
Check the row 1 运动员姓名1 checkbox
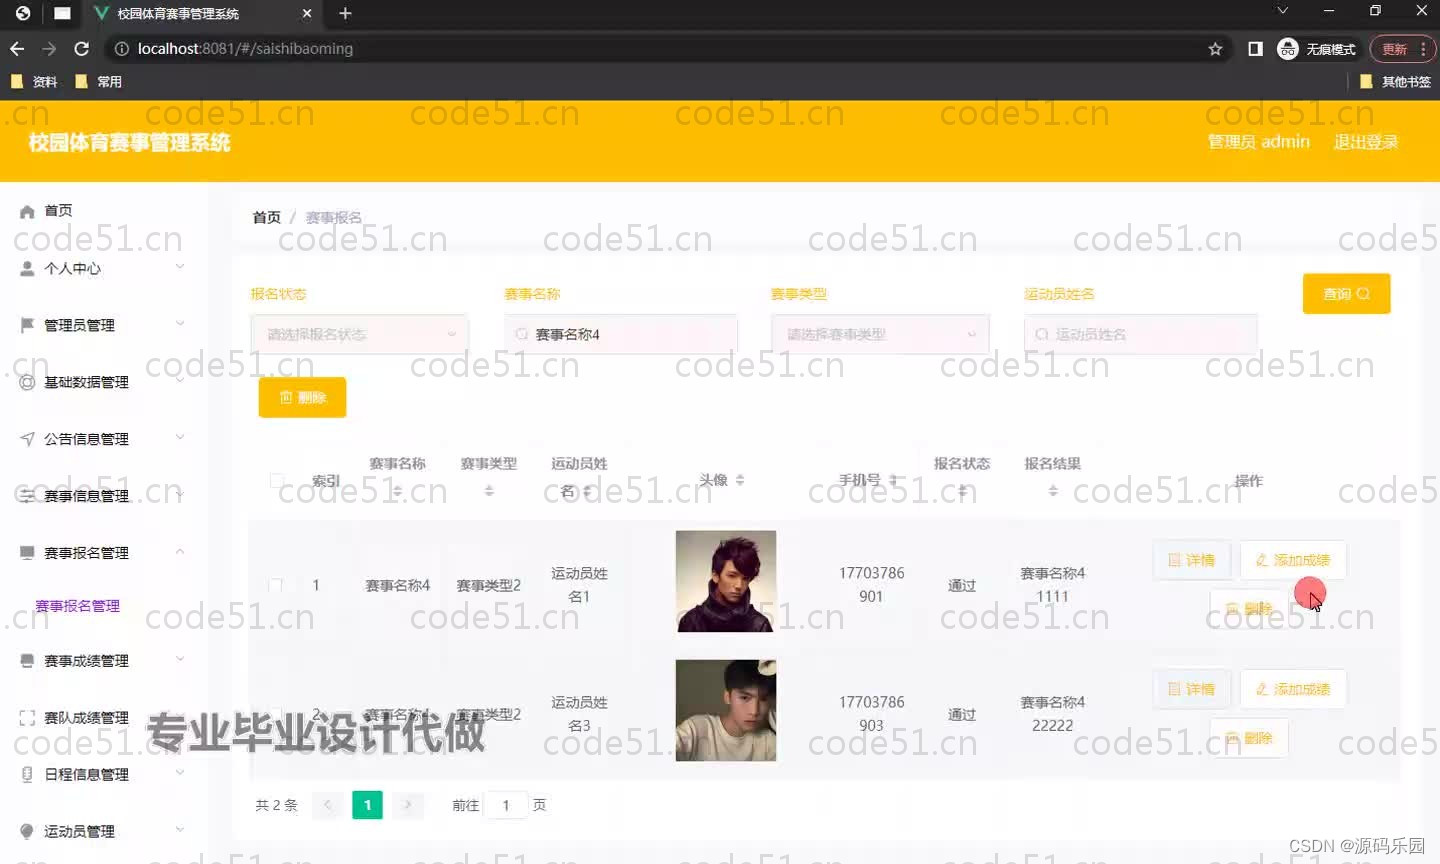[x=275, y=585]
